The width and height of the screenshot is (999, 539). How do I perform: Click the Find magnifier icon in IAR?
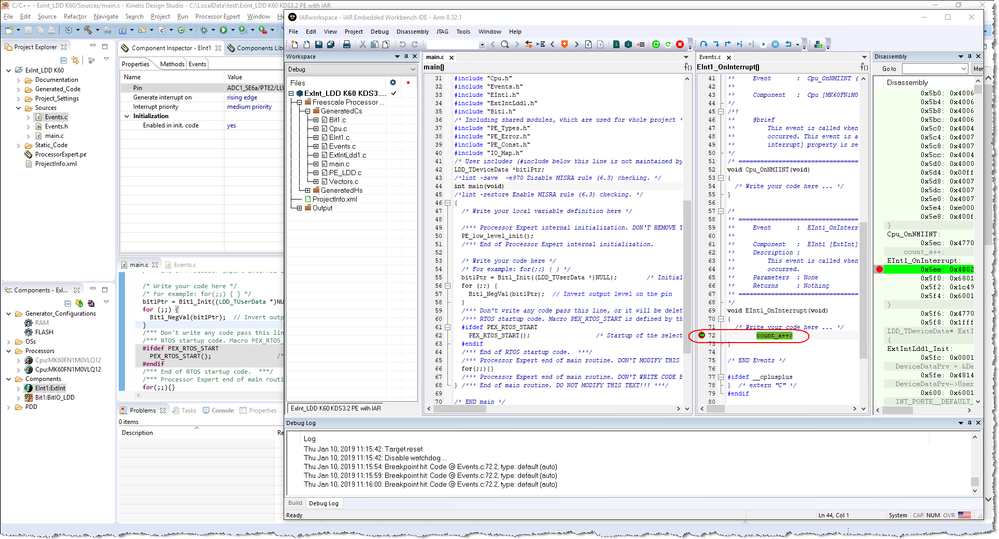[x=505, y=45]
